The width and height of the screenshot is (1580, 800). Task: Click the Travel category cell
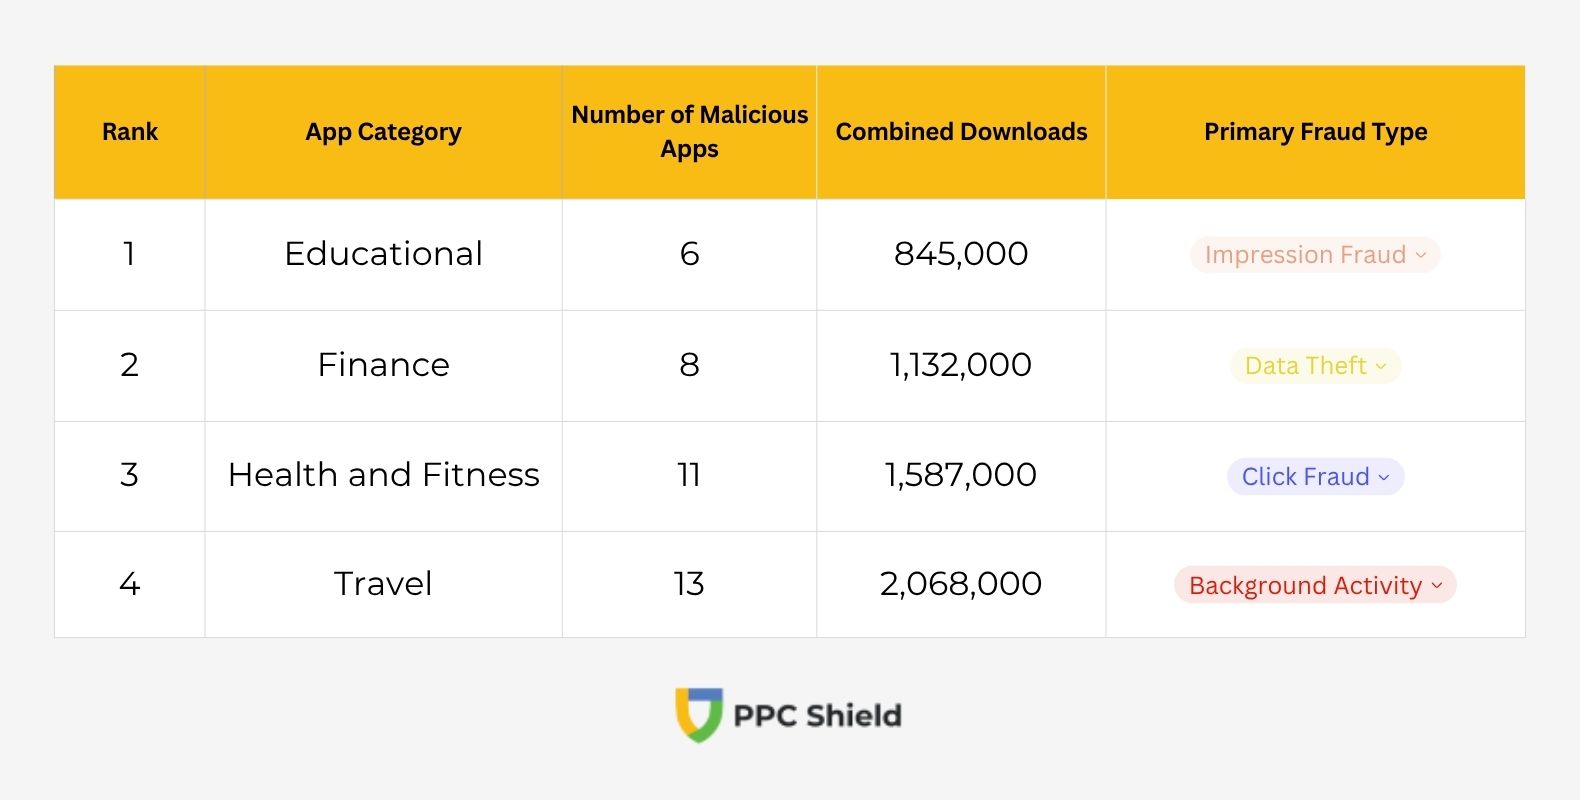383,584
